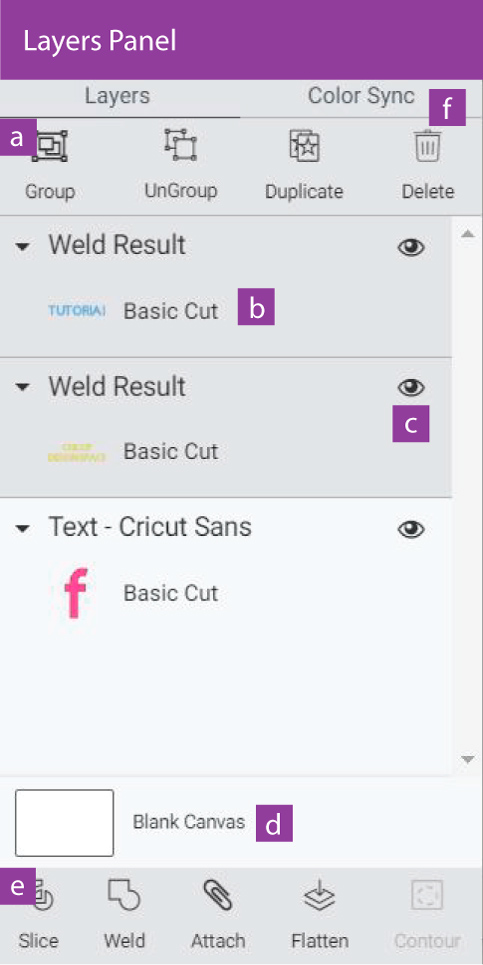Click the UnGroup icon

coord(180,145)
